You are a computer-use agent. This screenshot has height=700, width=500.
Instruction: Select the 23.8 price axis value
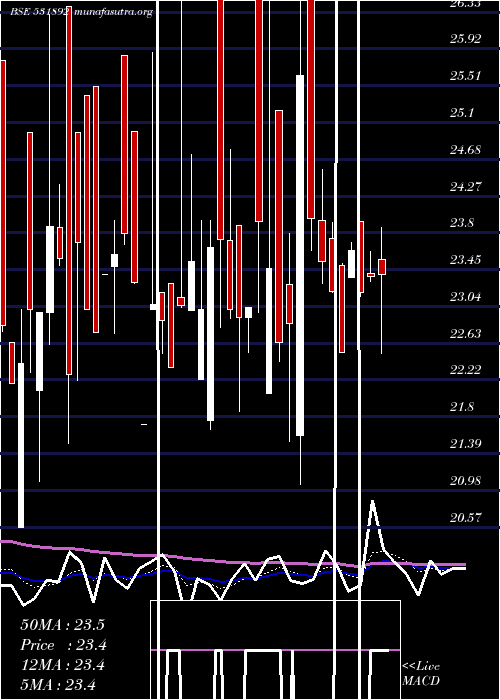[462, 223]
